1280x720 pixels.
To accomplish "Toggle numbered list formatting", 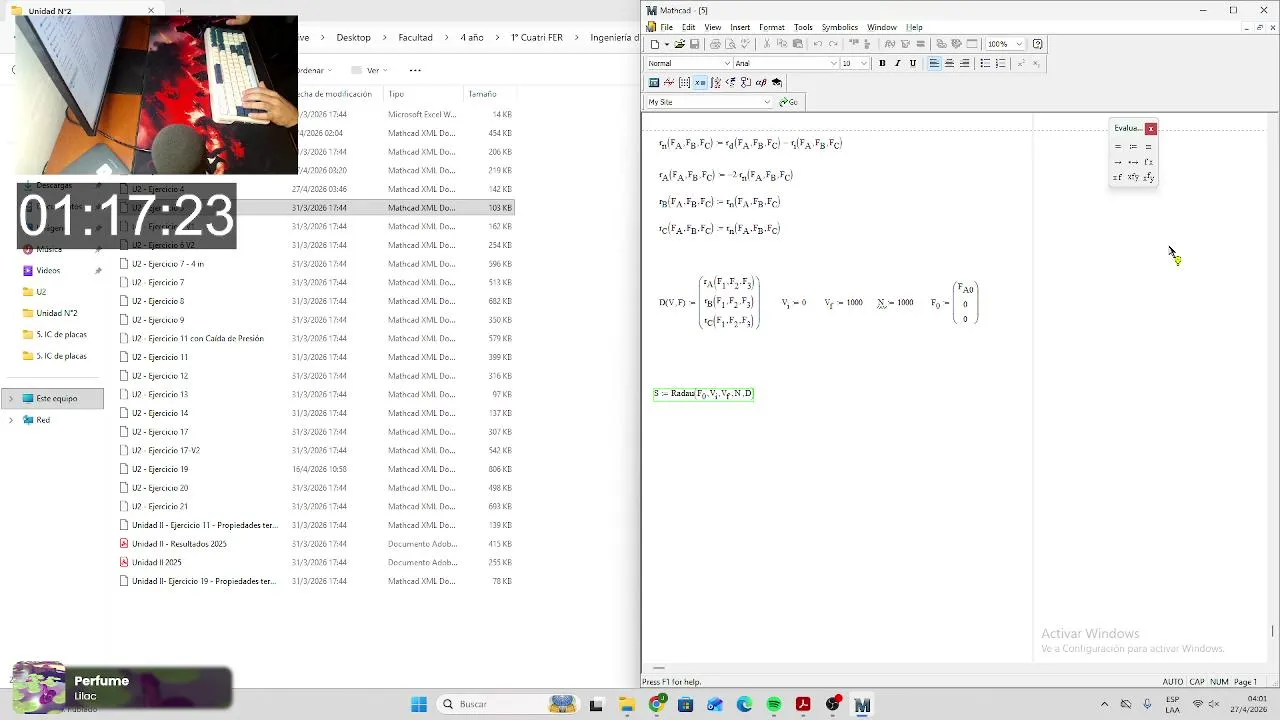I will point(1000,63).
